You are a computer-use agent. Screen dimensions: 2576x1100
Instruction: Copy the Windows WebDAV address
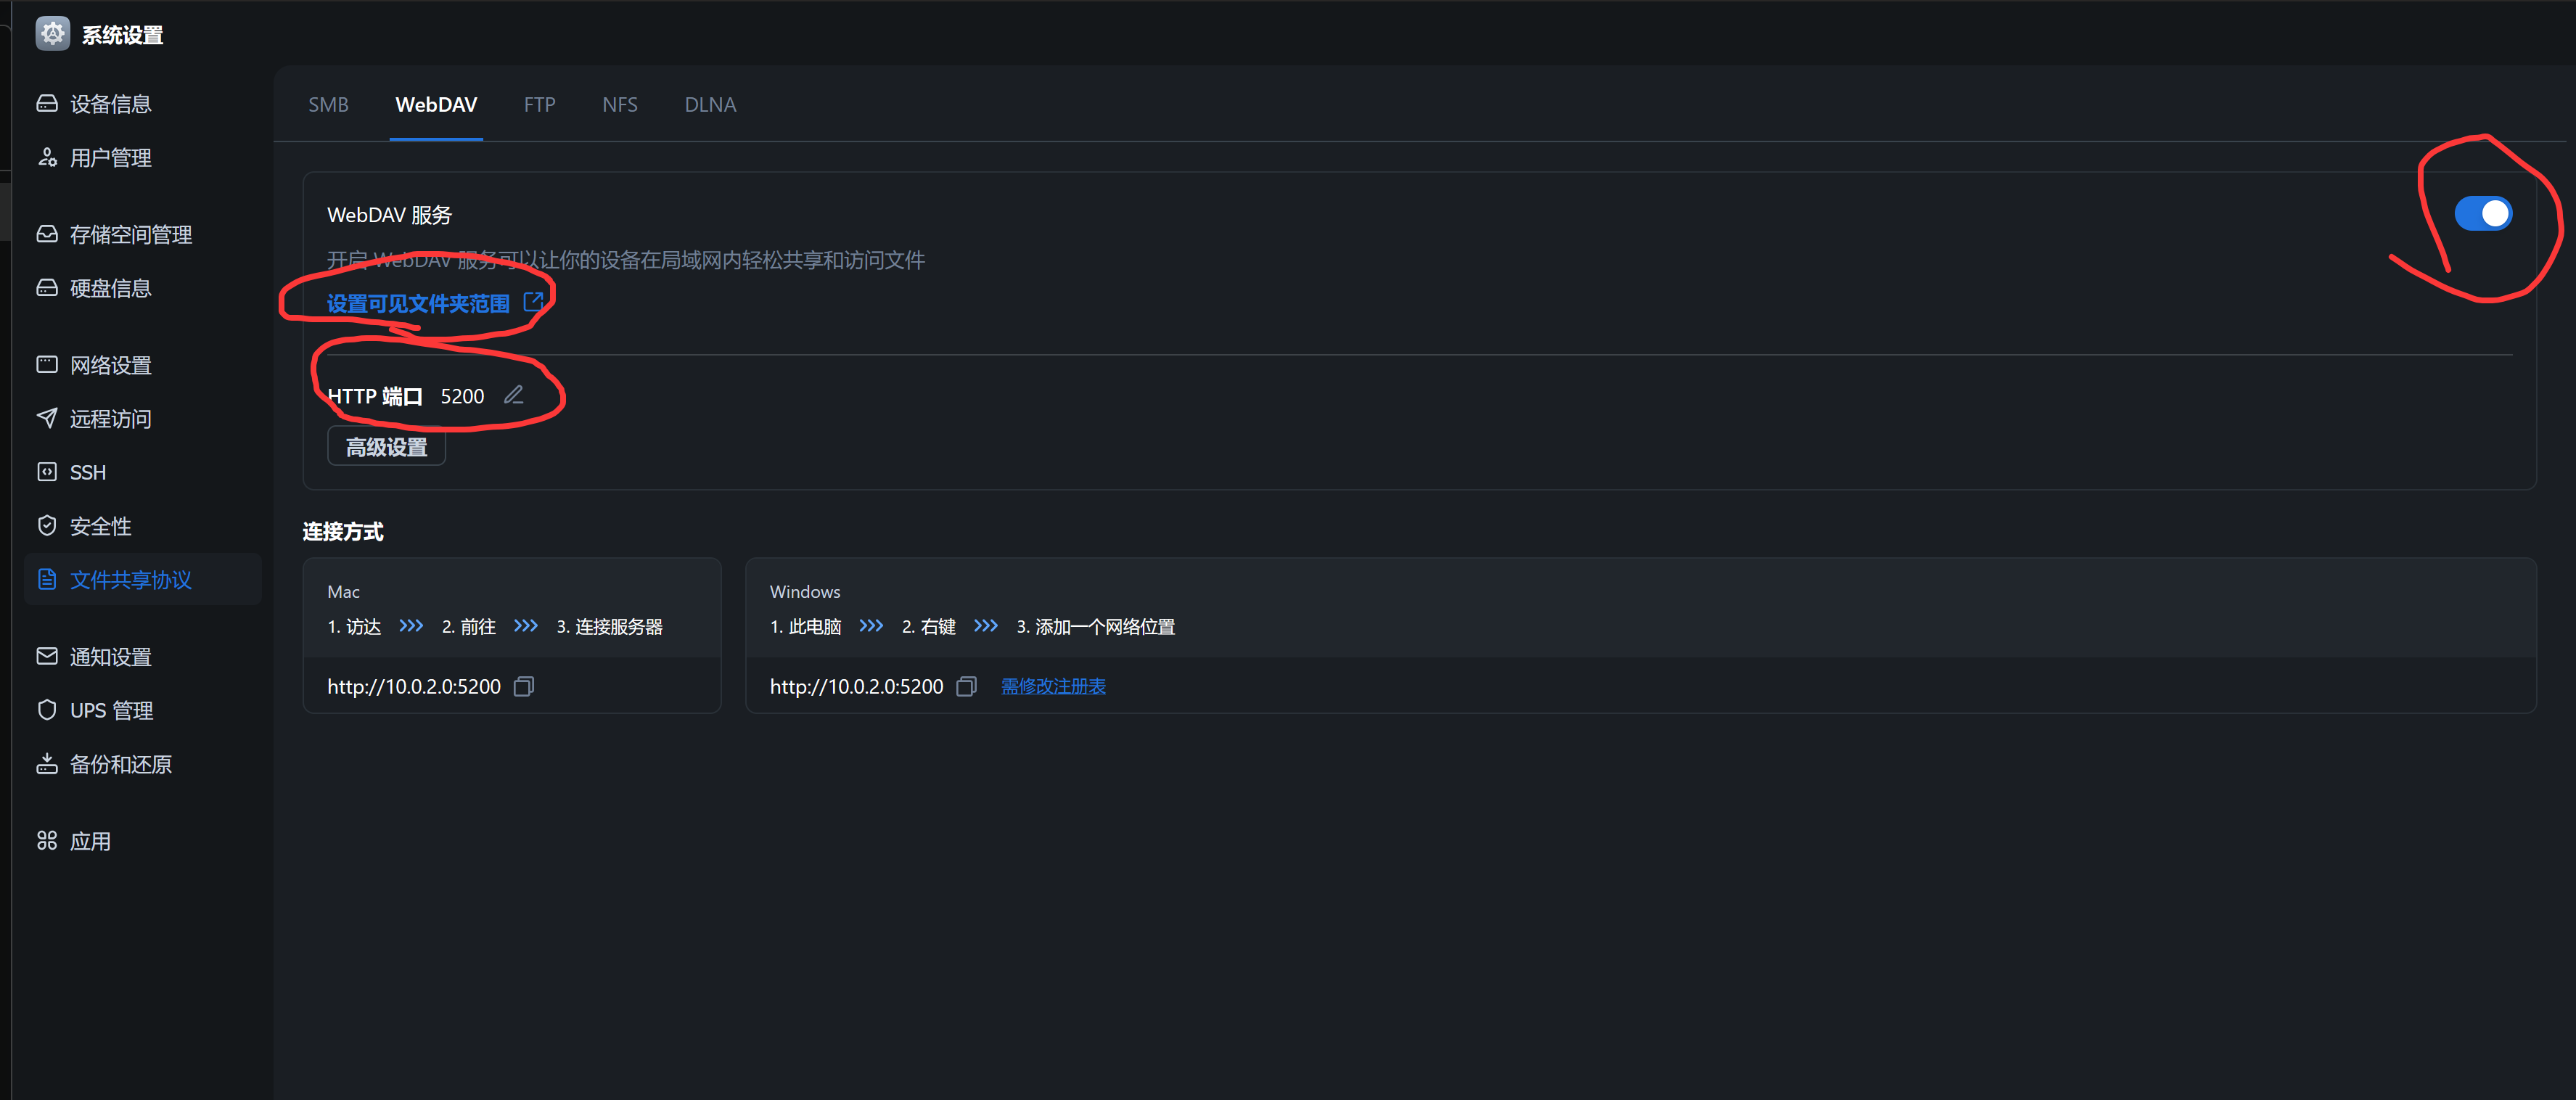pyautogui.click(x=966, y=686)
